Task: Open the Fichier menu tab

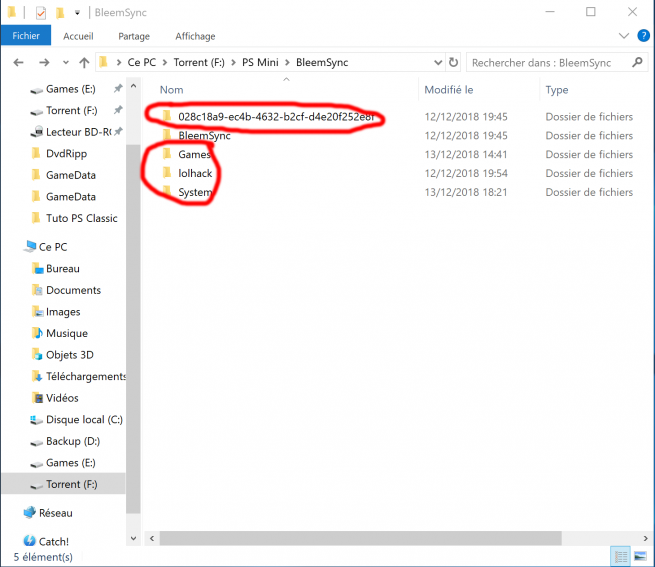Action: (x=26, y=36)
